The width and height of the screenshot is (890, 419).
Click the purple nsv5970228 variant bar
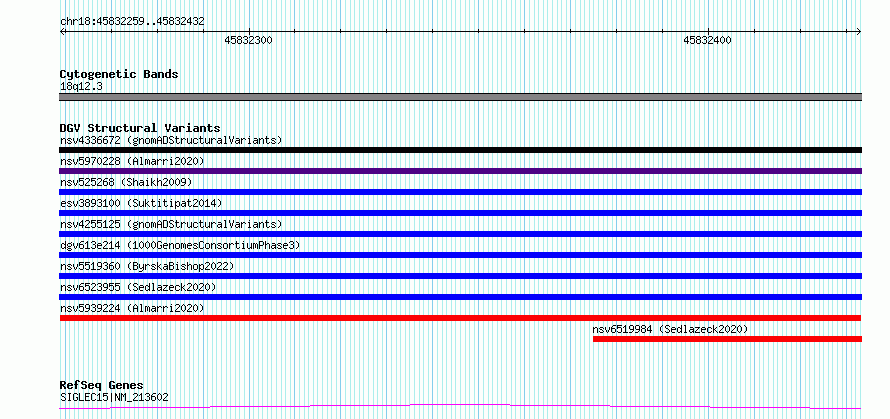pos(460,171)
